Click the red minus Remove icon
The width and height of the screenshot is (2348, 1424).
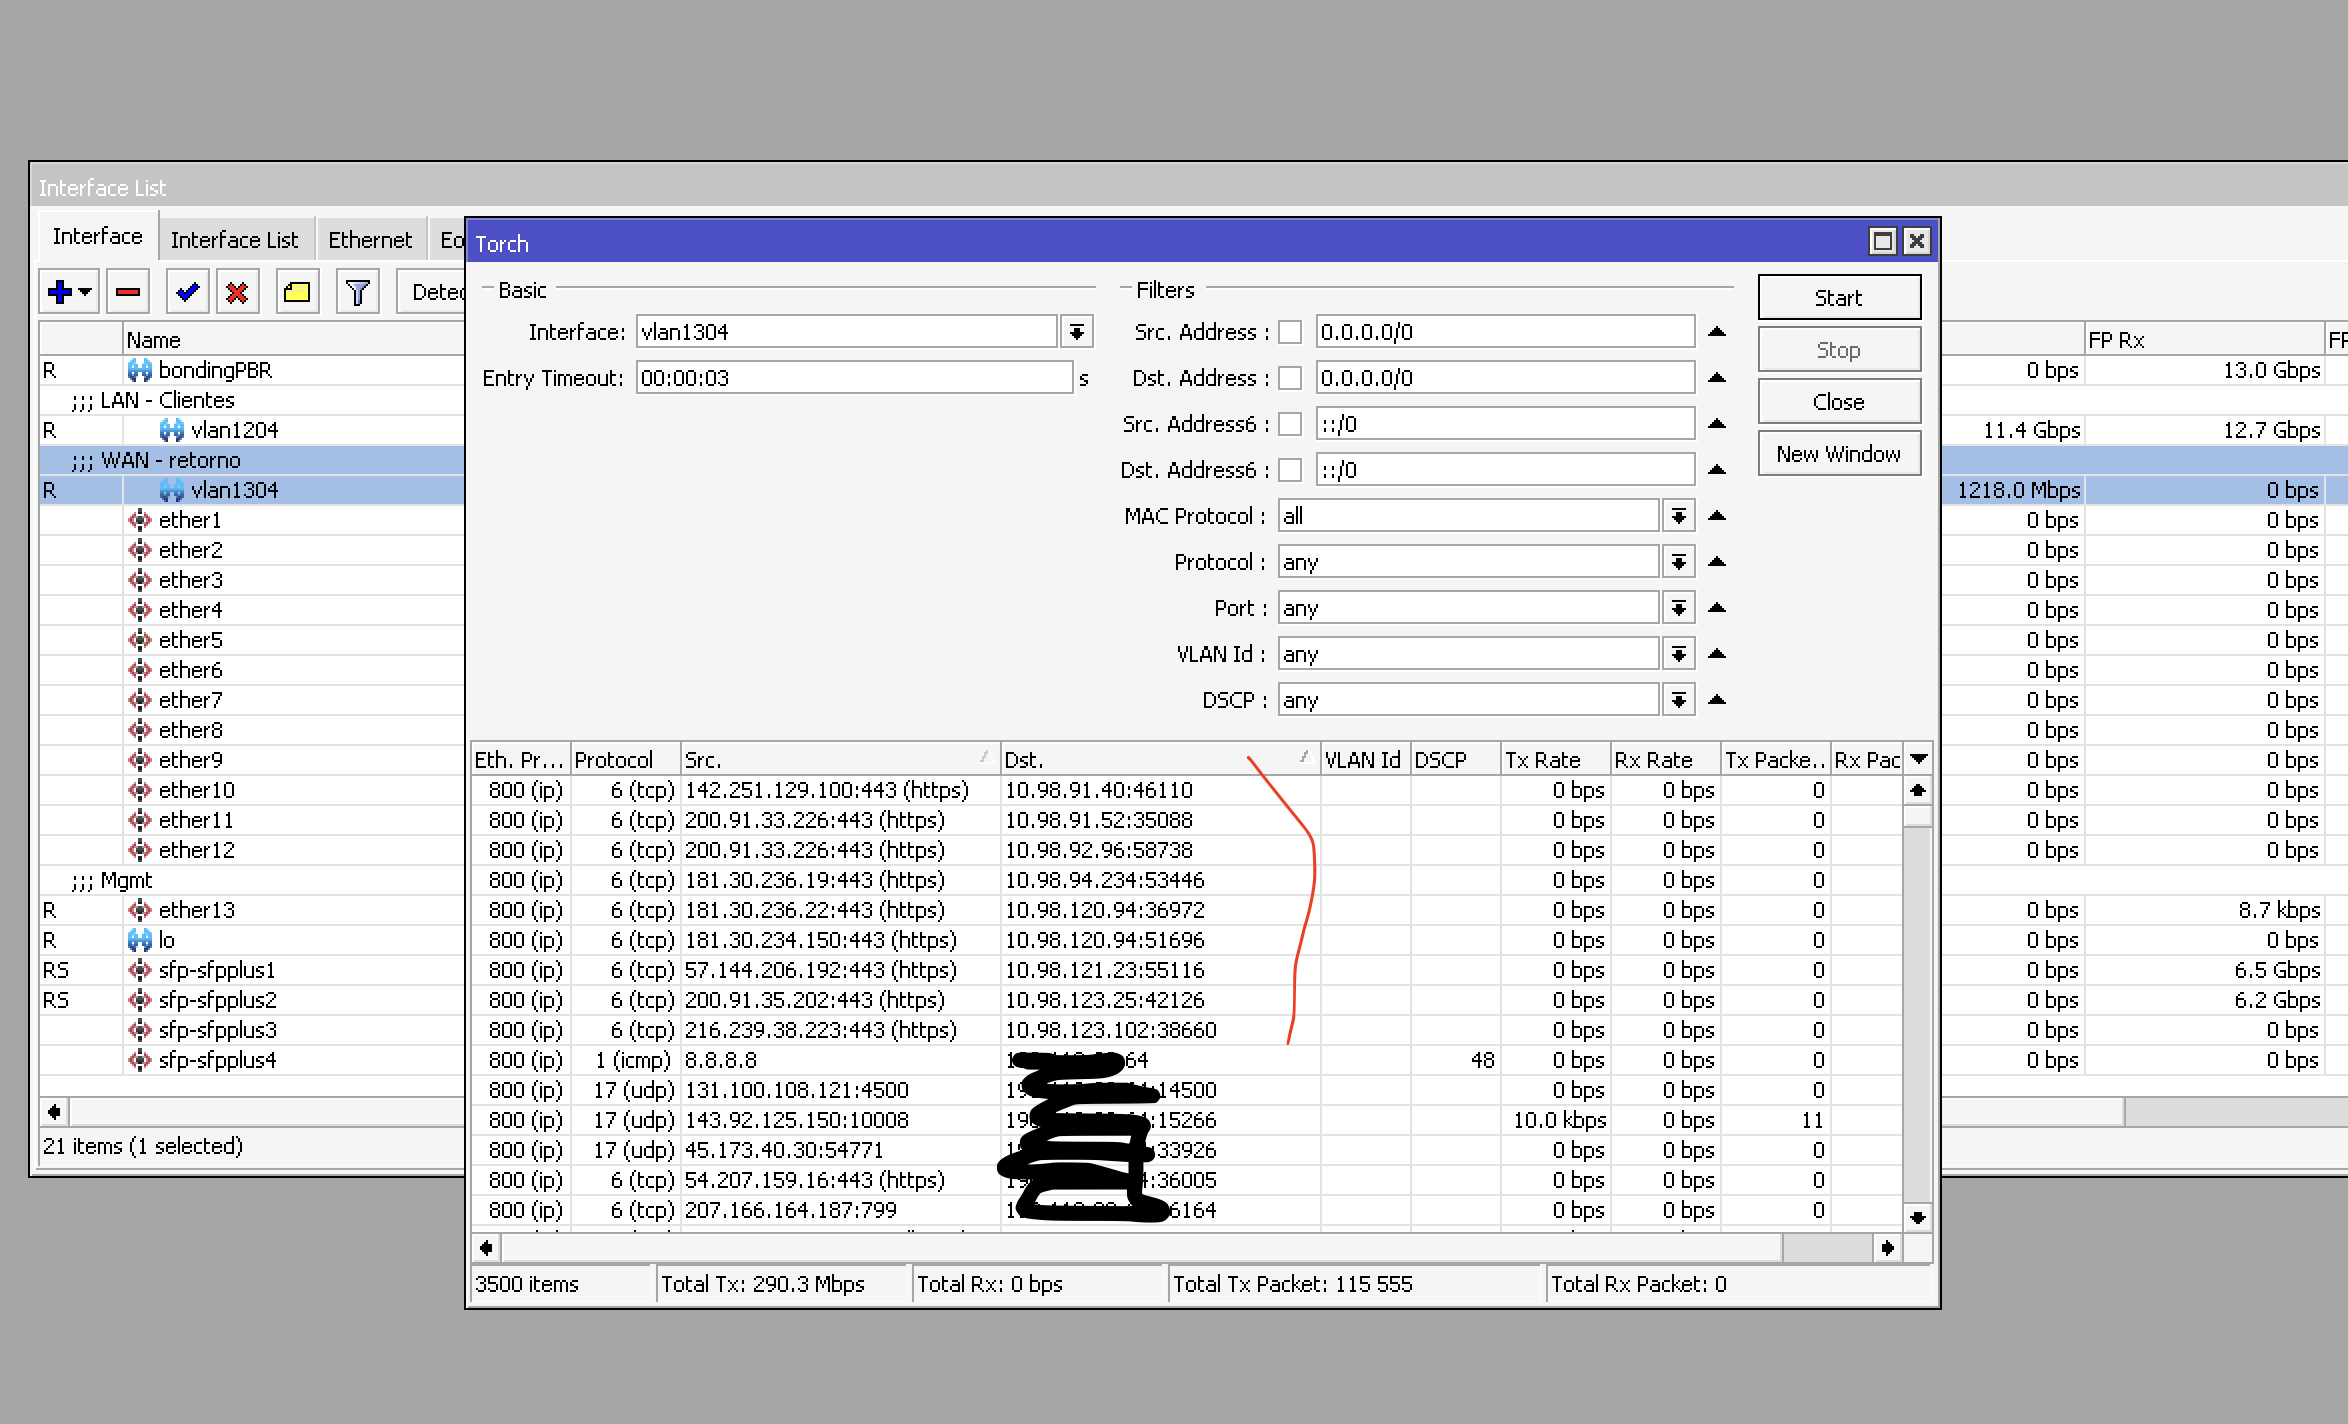coord(128,292)
